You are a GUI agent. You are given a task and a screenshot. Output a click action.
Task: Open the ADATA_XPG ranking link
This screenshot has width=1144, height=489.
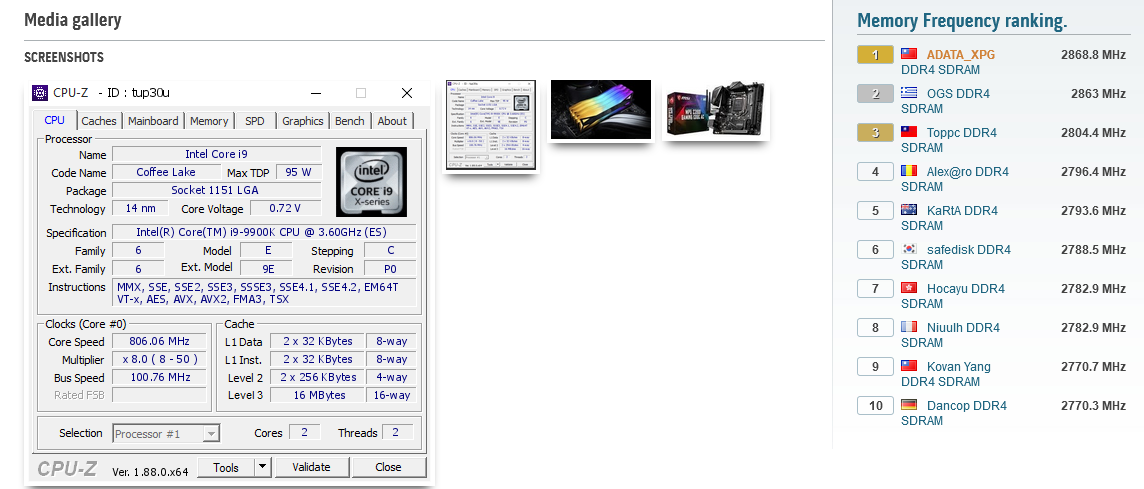pos(960,55)
